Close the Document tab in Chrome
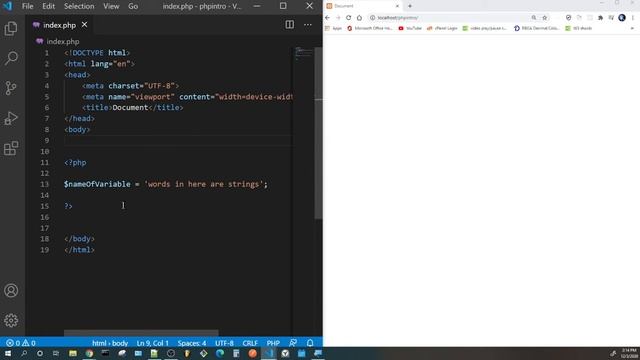Image resolution: width=640 pixels, height=360 pixels. point(397,6)
